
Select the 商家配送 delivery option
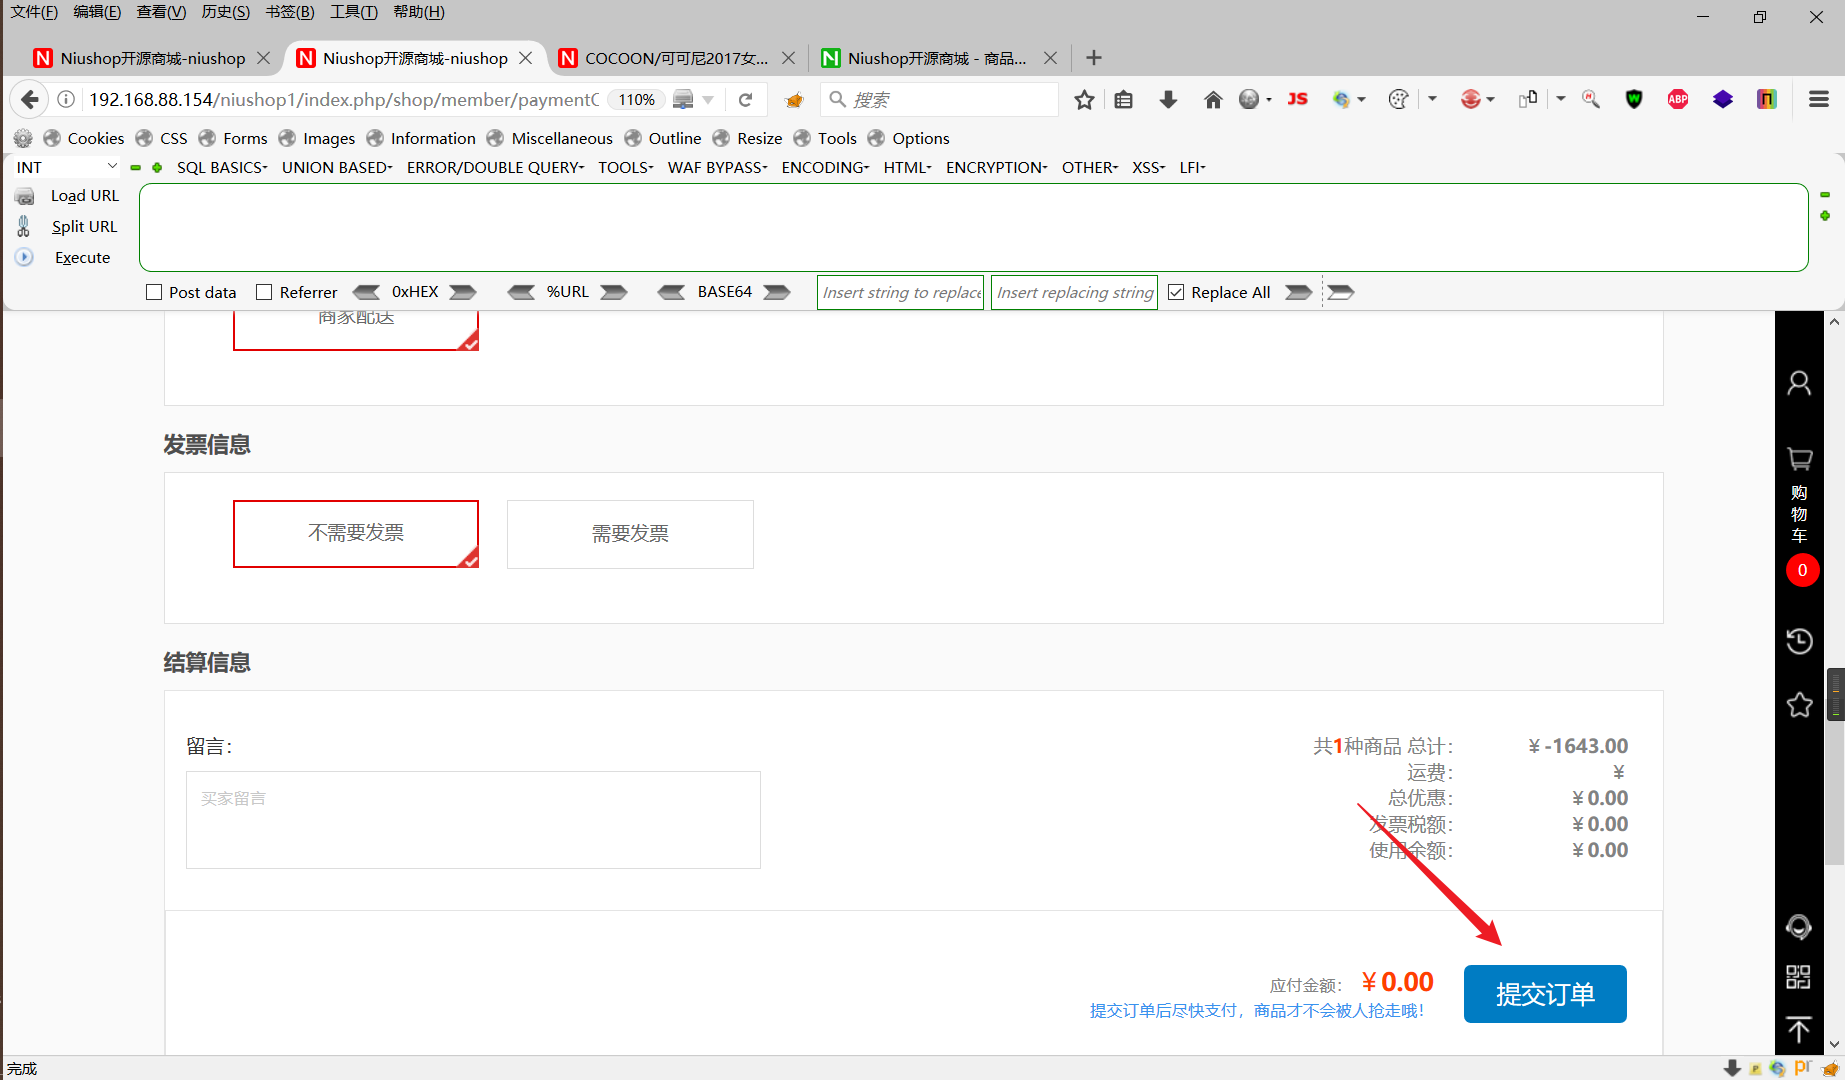pyautogui.click(x=356, y=330)
